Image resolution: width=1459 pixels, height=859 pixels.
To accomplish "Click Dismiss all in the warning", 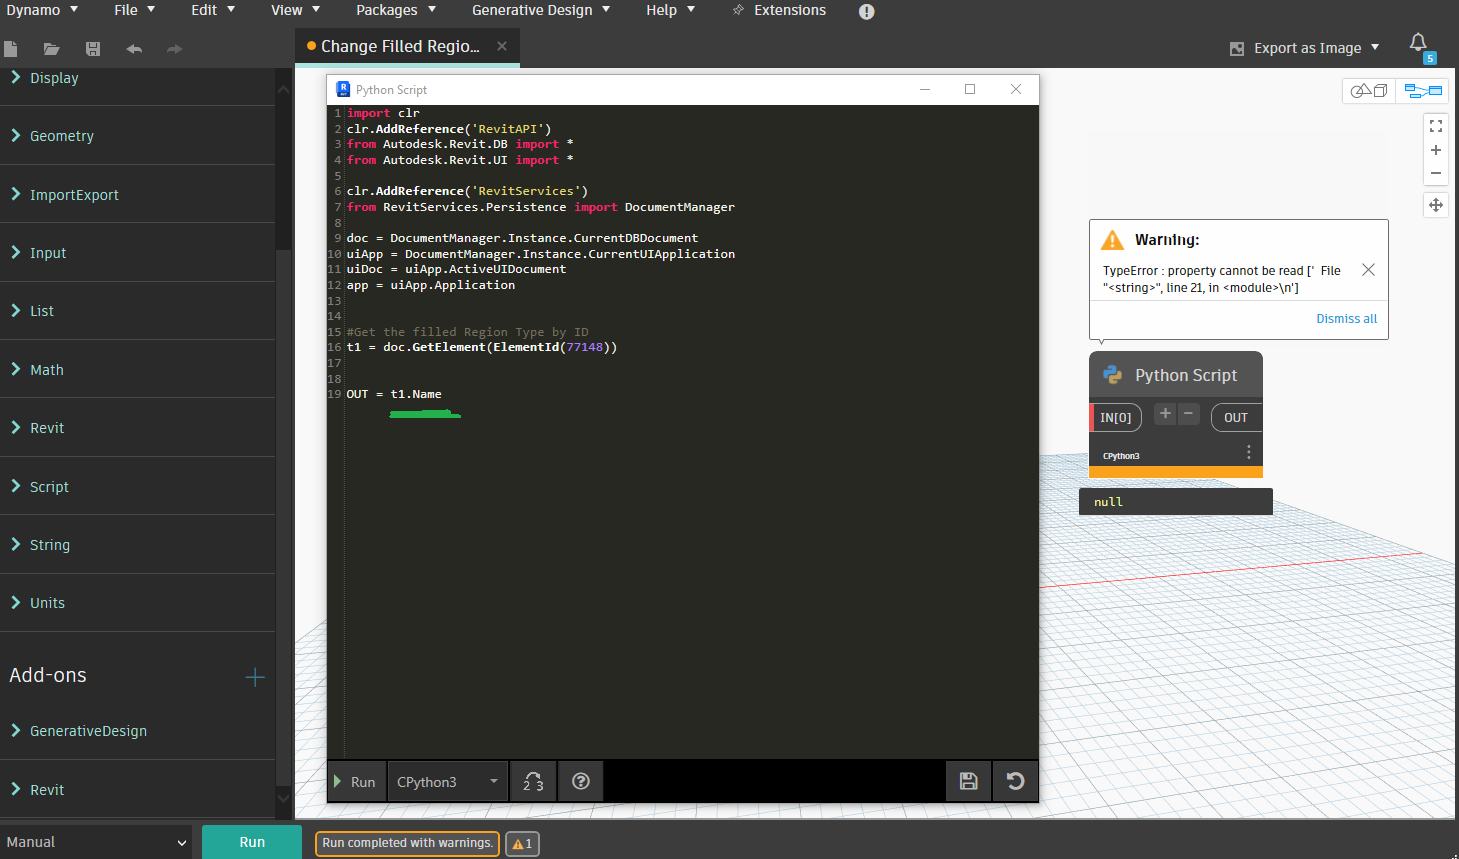I will tap(1346, 319).
